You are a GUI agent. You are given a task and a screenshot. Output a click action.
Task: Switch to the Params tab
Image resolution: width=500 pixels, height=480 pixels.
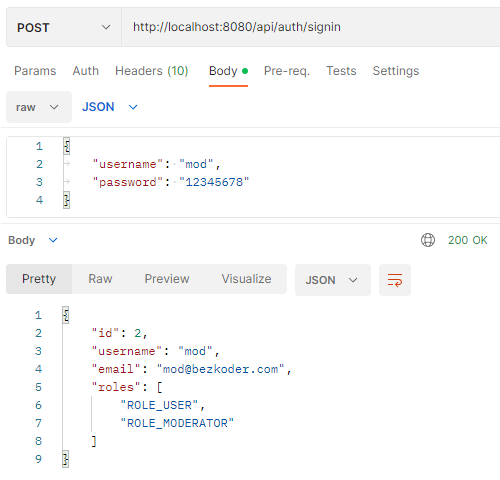[x=35, y=71]
